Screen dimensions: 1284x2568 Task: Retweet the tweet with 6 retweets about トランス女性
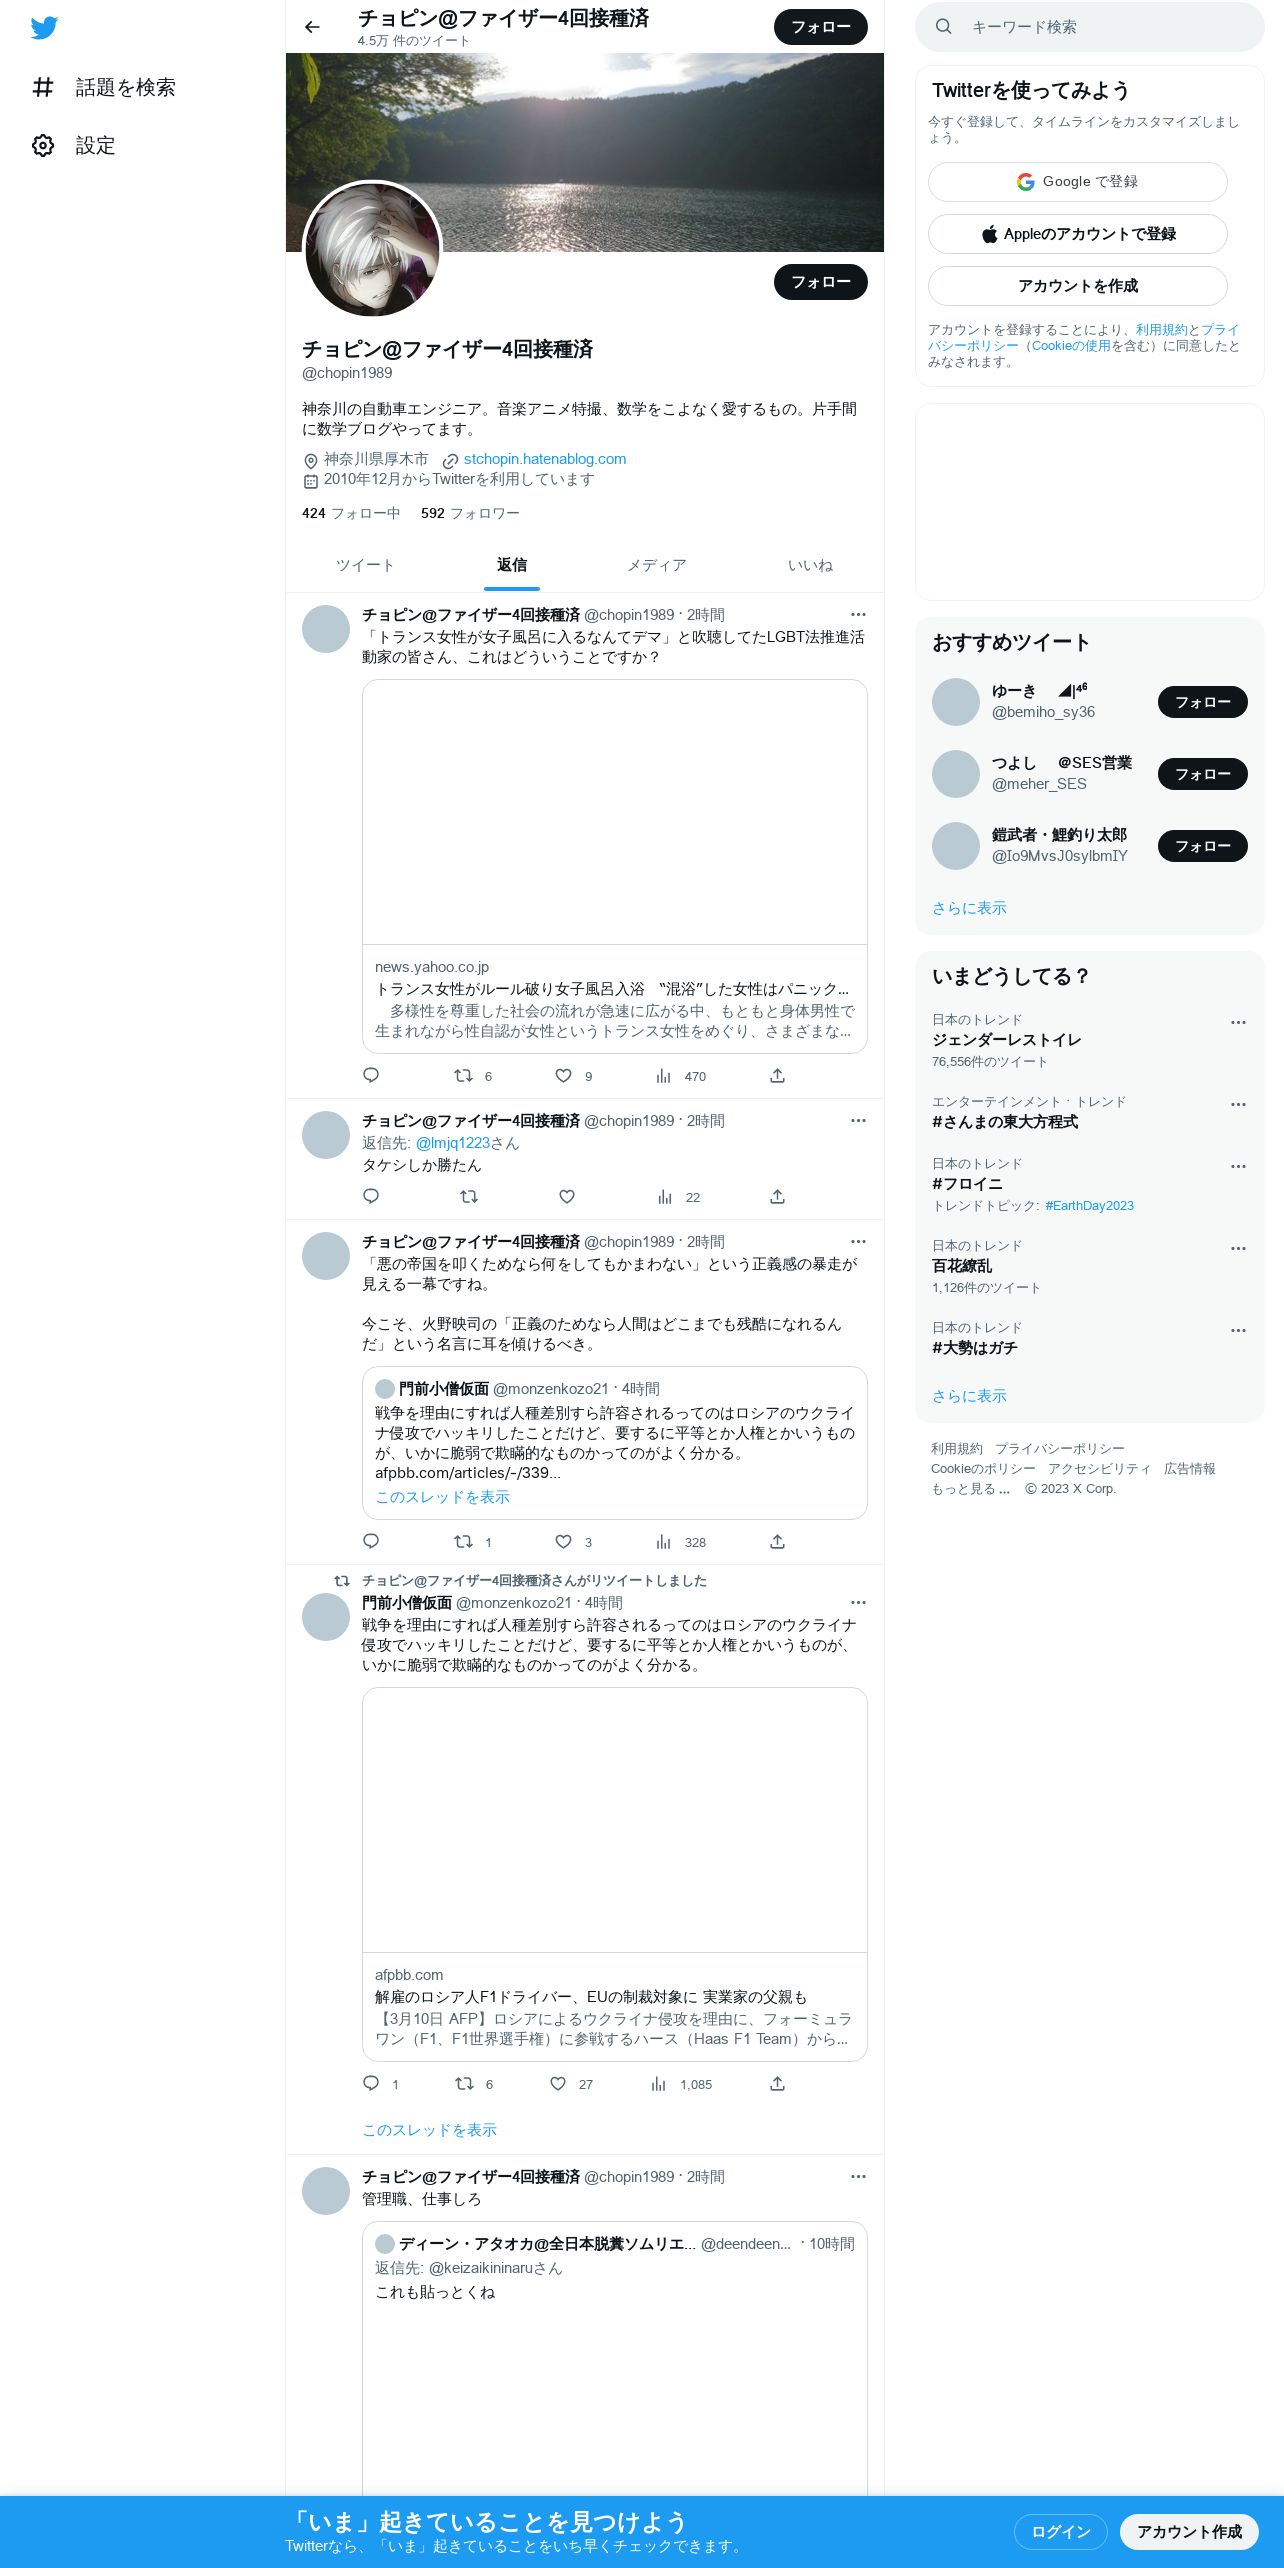point(463,1075)
